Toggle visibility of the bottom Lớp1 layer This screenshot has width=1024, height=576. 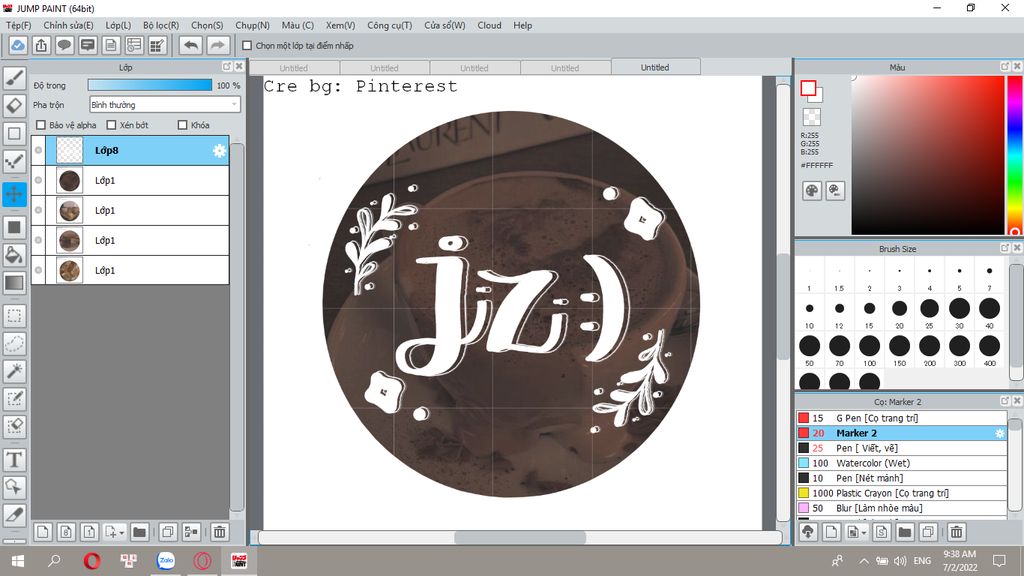click(x=39, y=270)
